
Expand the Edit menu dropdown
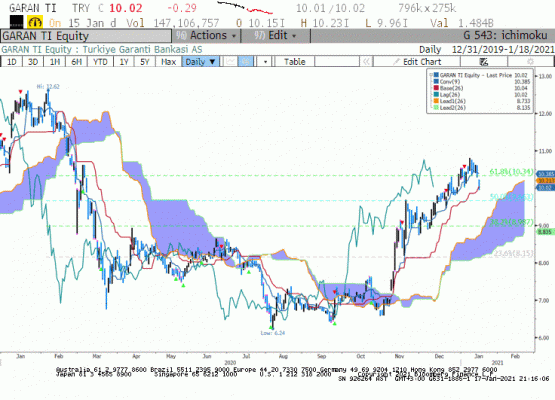tap(276, 35)
